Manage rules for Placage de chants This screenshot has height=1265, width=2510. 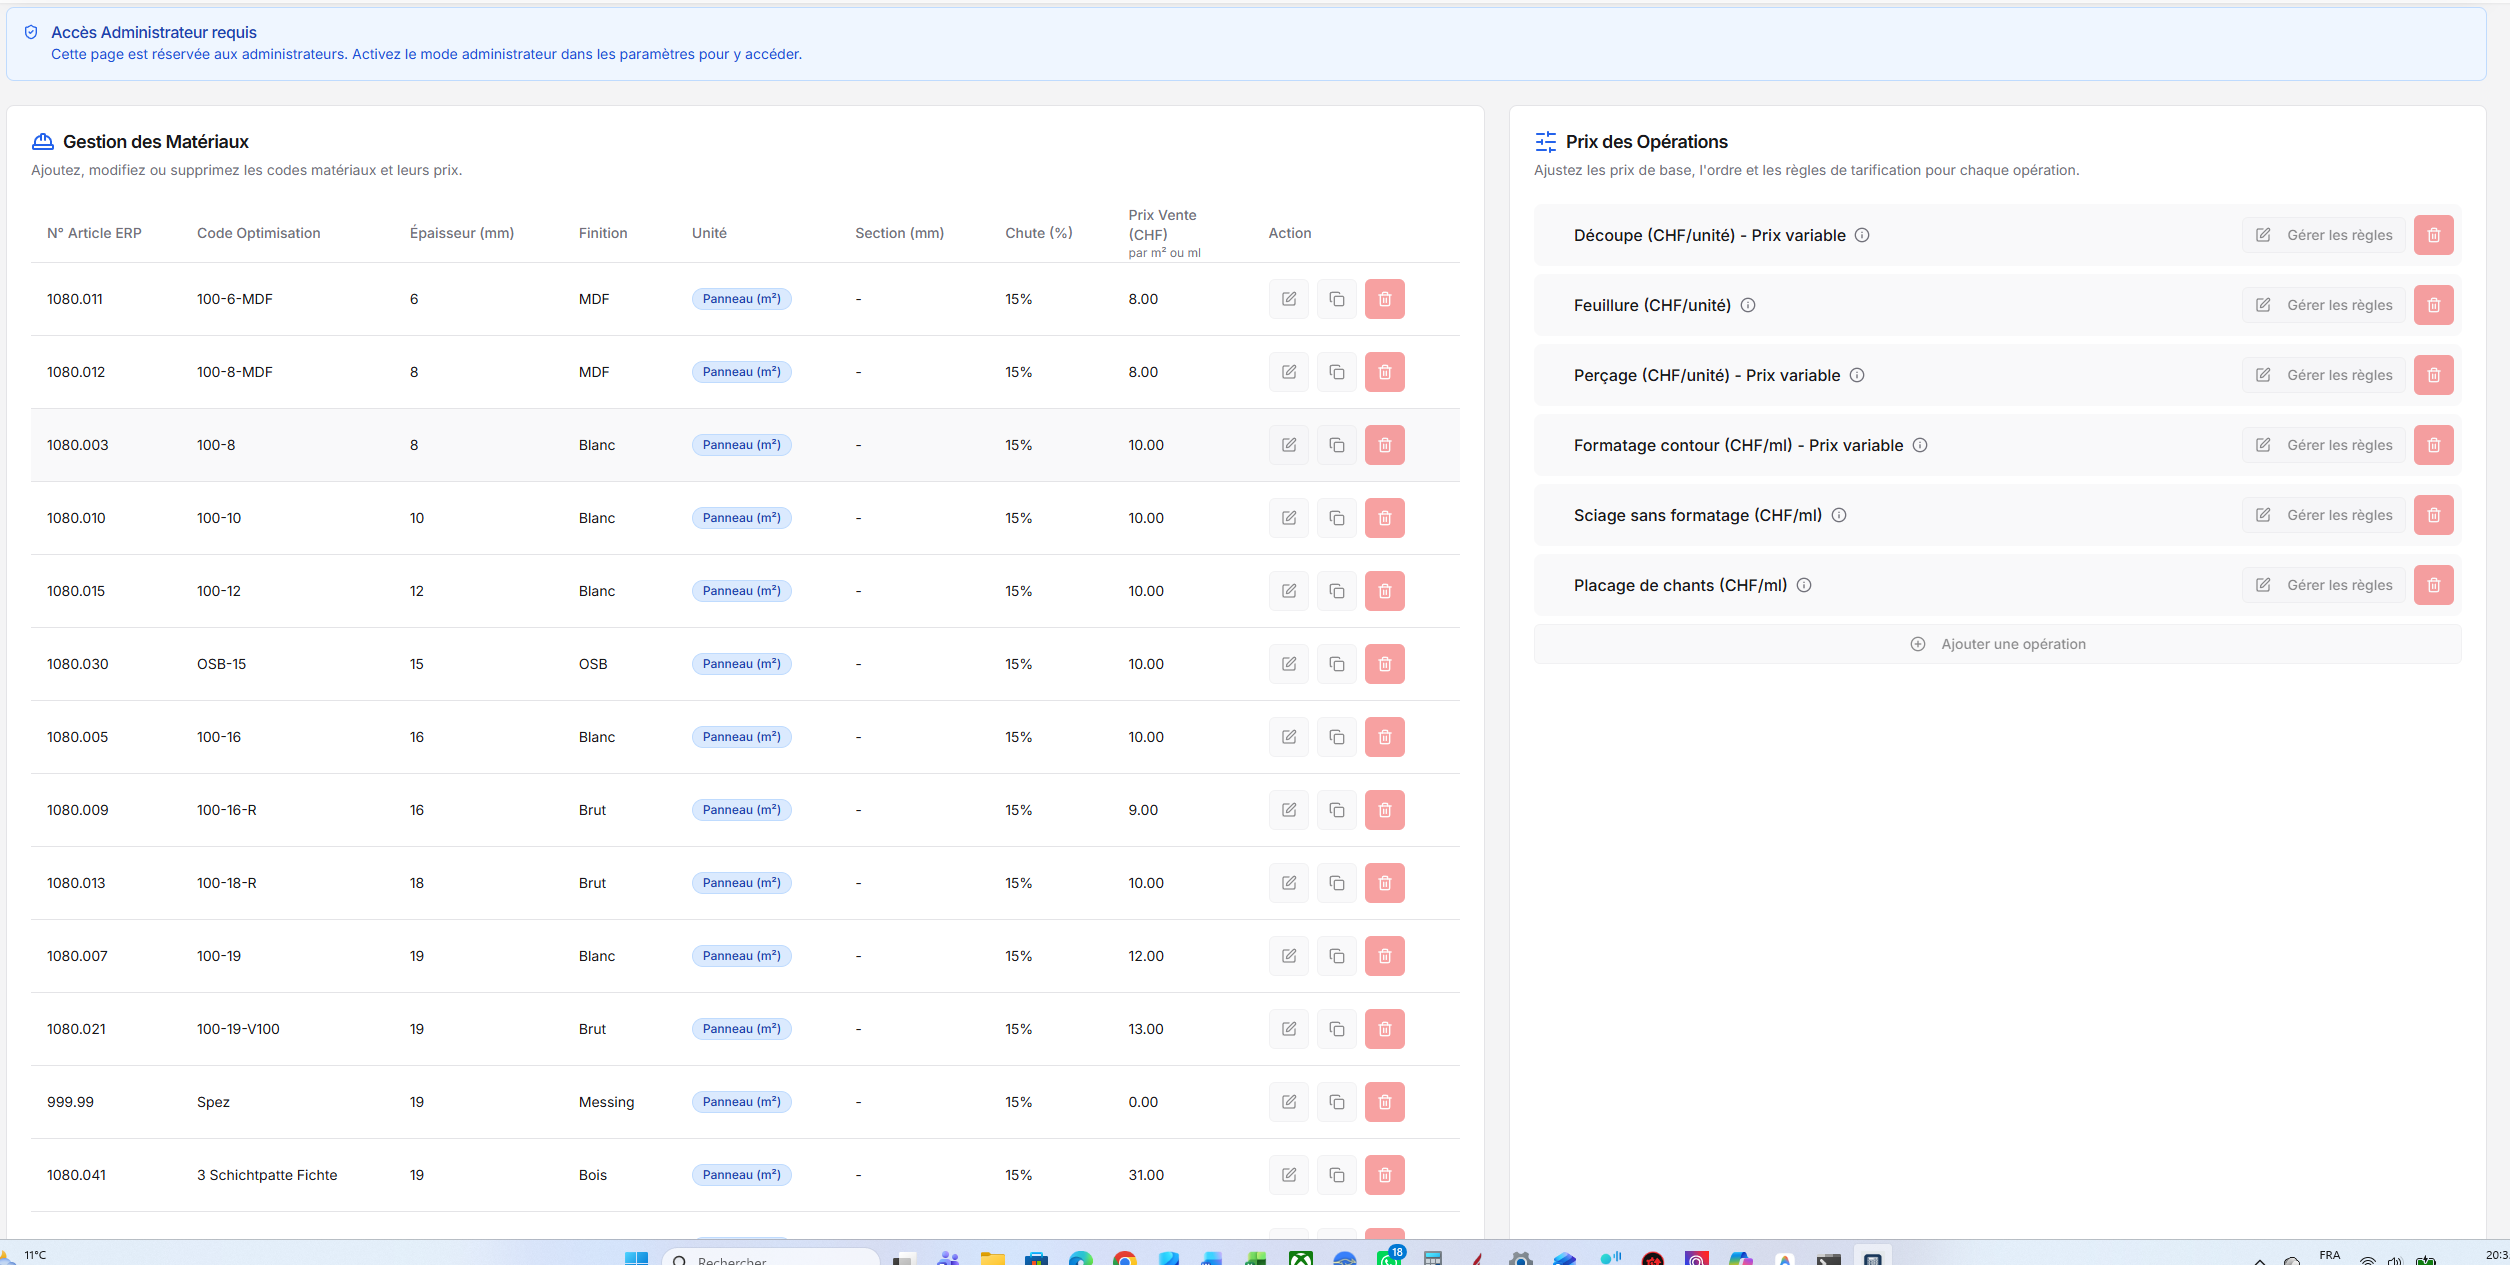2324,585
